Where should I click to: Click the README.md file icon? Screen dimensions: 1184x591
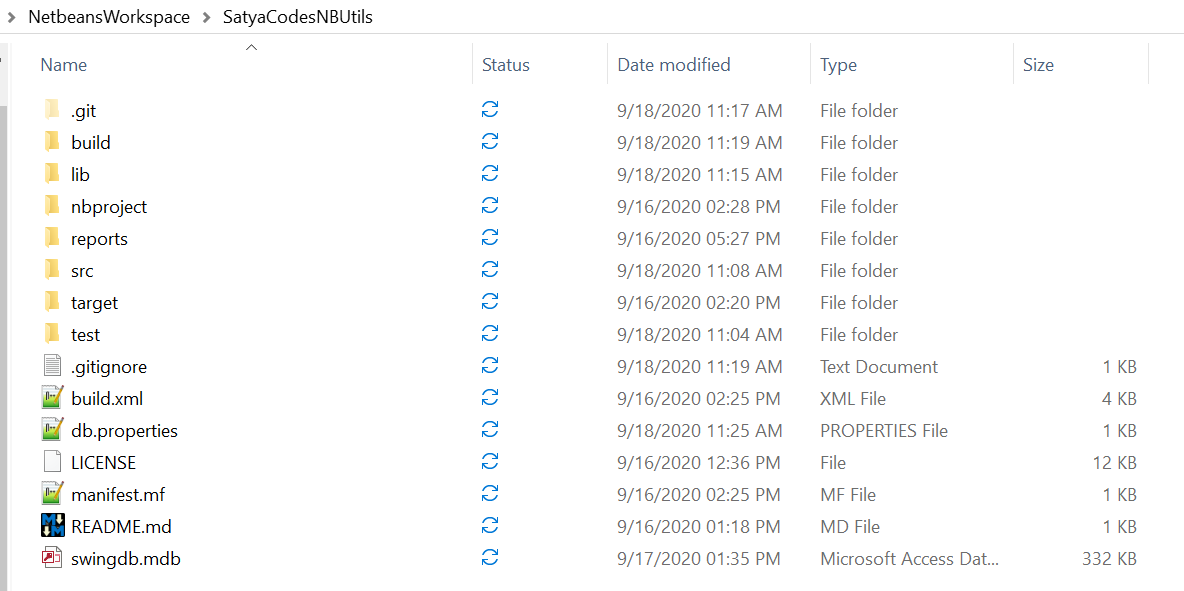coord(52,526)
